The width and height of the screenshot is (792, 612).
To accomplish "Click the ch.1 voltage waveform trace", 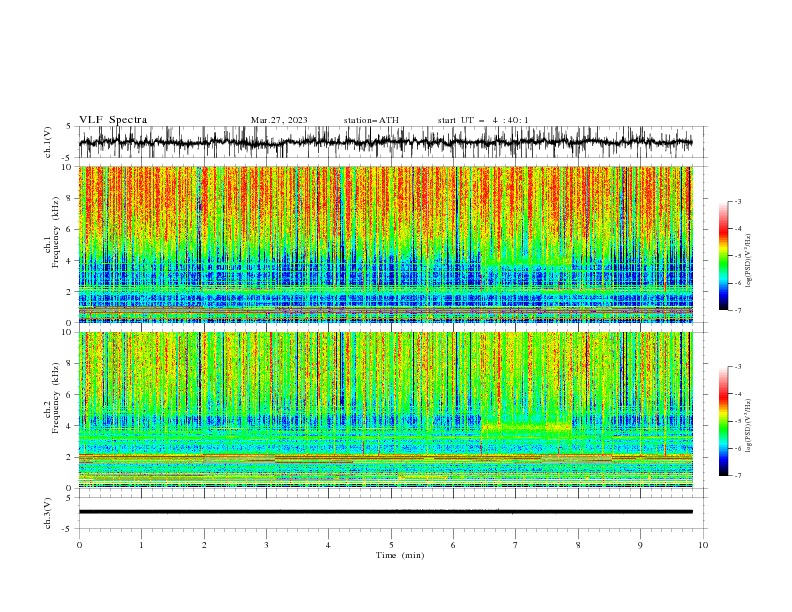I will tap(385, 142).
